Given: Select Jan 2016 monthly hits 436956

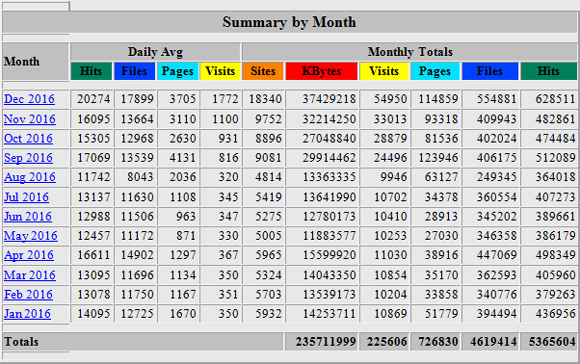Looking at the screenshot, I should [555, 314].
